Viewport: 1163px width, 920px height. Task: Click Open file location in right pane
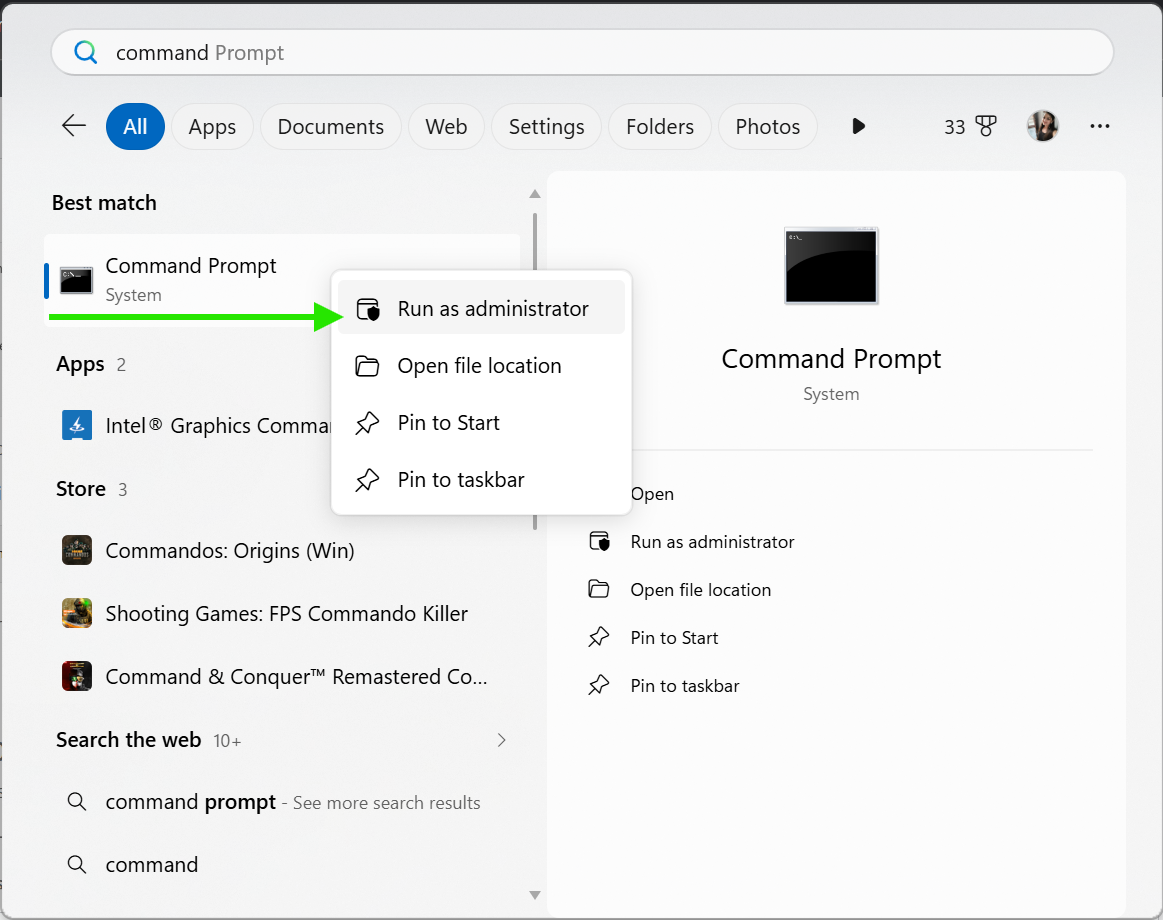click(x=700, y=590)
